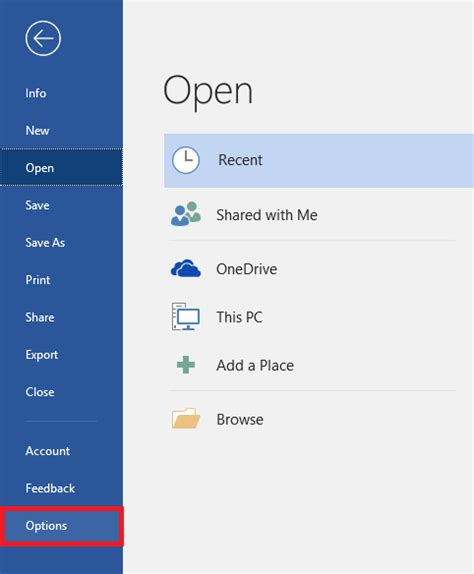Open the Feedback page
474x574 pixels.
tap(61, 488)
